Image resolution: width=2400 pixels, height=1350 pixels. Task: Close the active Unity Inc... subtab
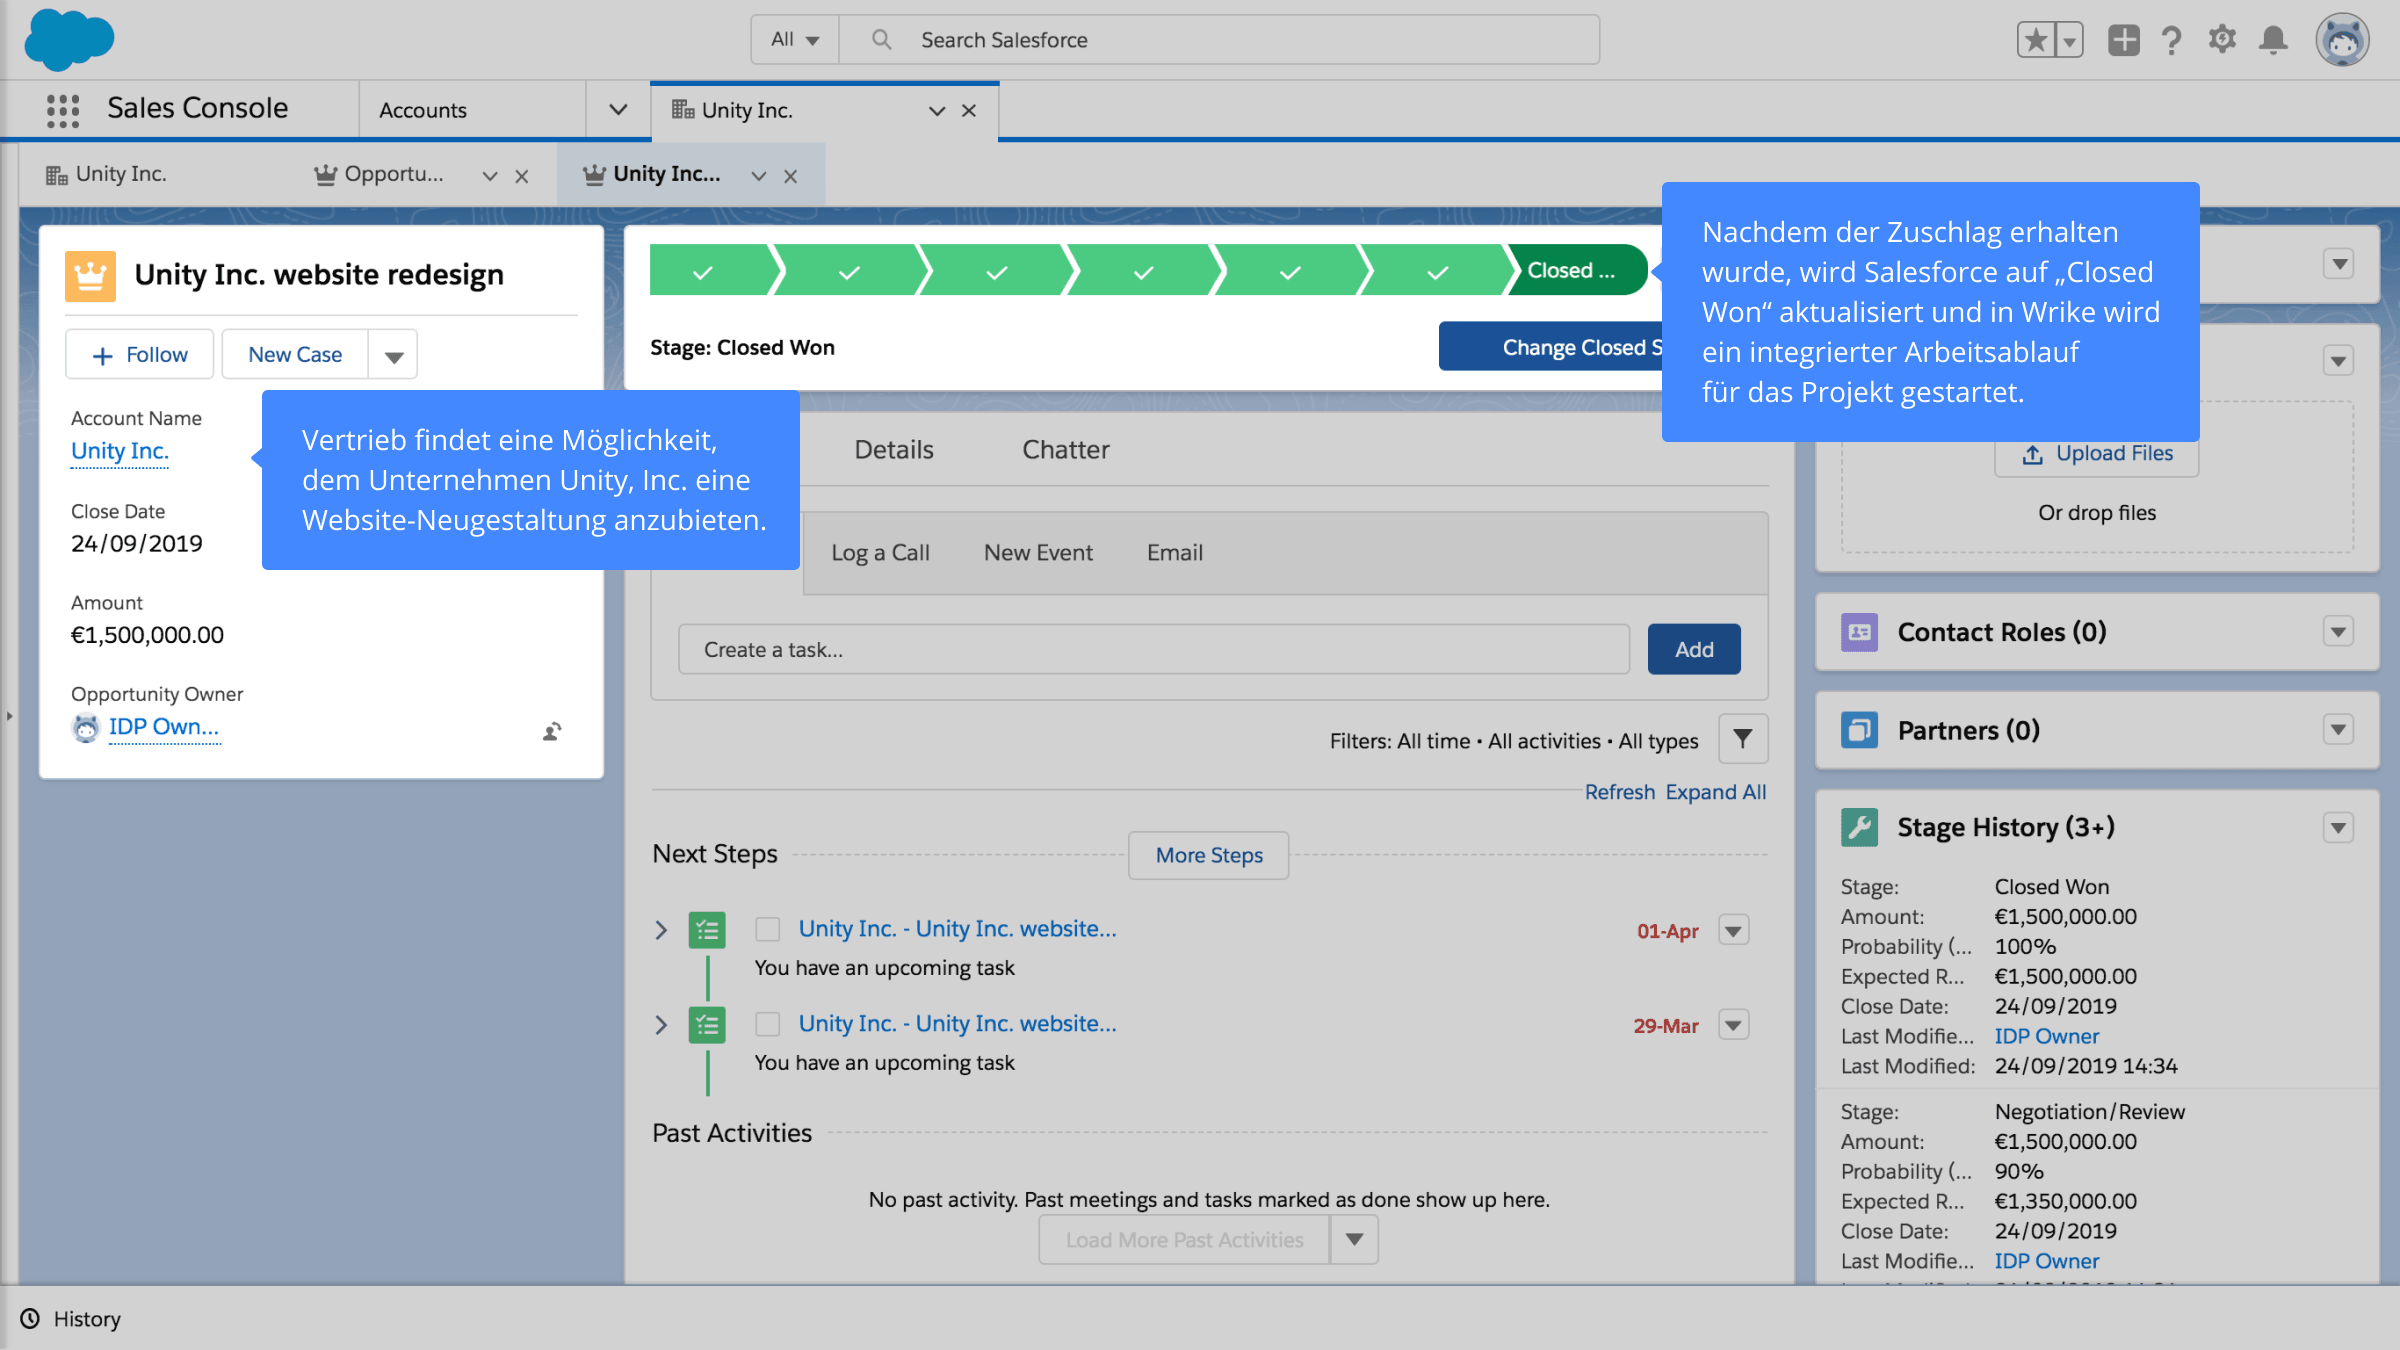(x=791, y=176)
